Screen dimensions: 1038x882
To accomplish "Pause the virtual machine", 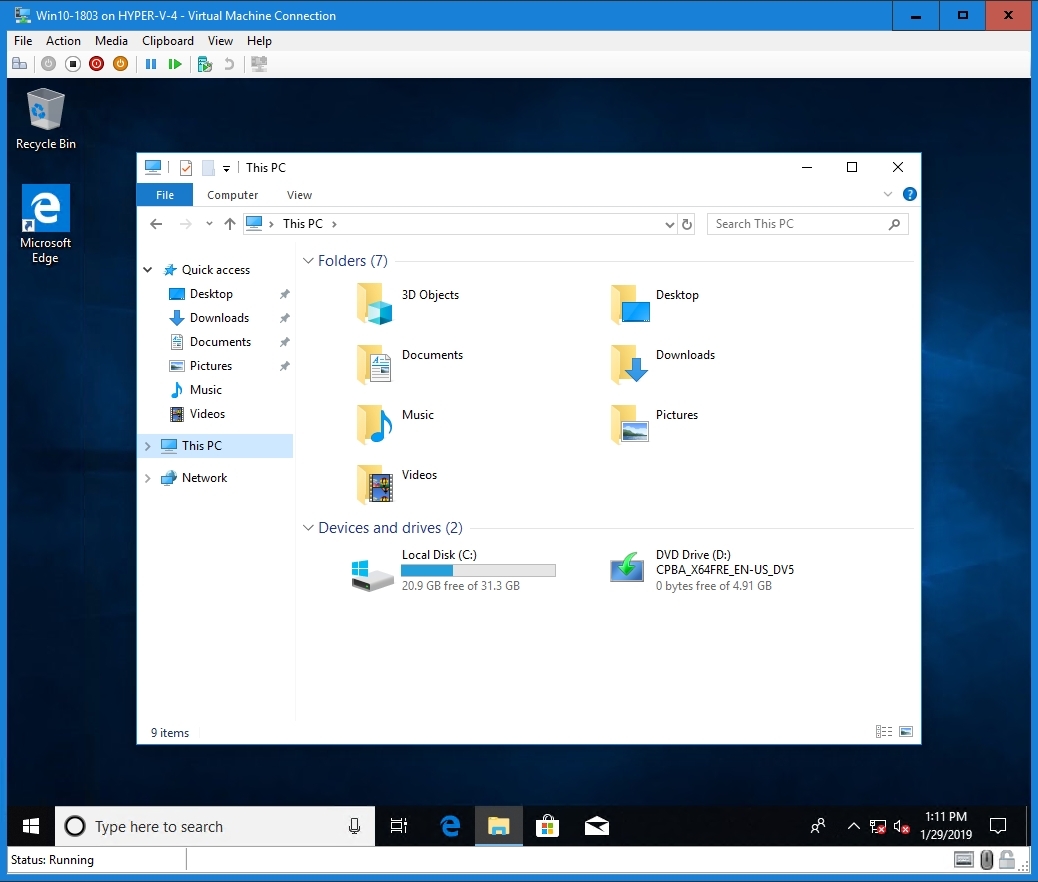I will [151, 63].
